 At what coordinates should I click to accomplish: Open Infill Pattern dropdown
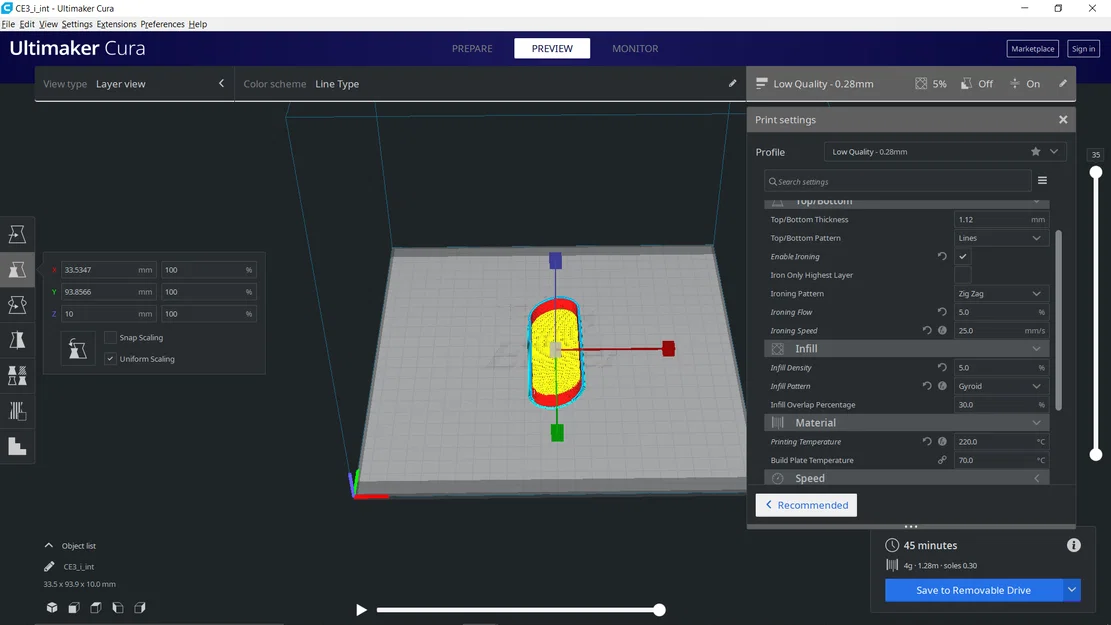[1000, 386]
